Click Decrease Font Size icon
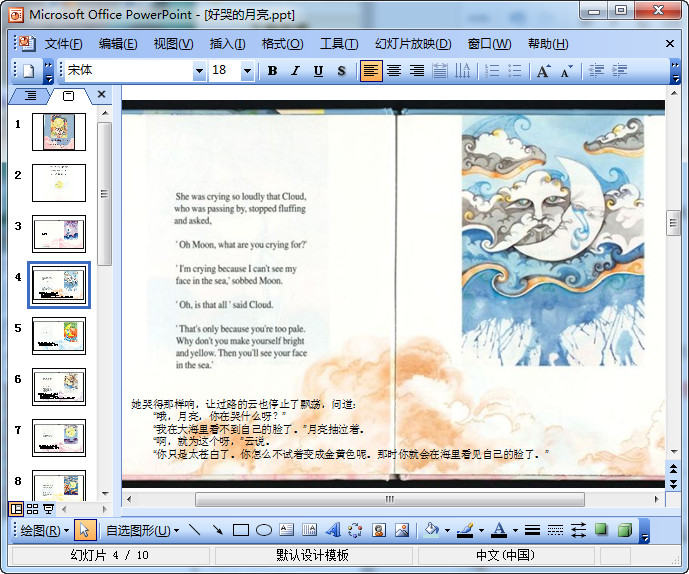This screenshot has height=574, width=689. 566,71
